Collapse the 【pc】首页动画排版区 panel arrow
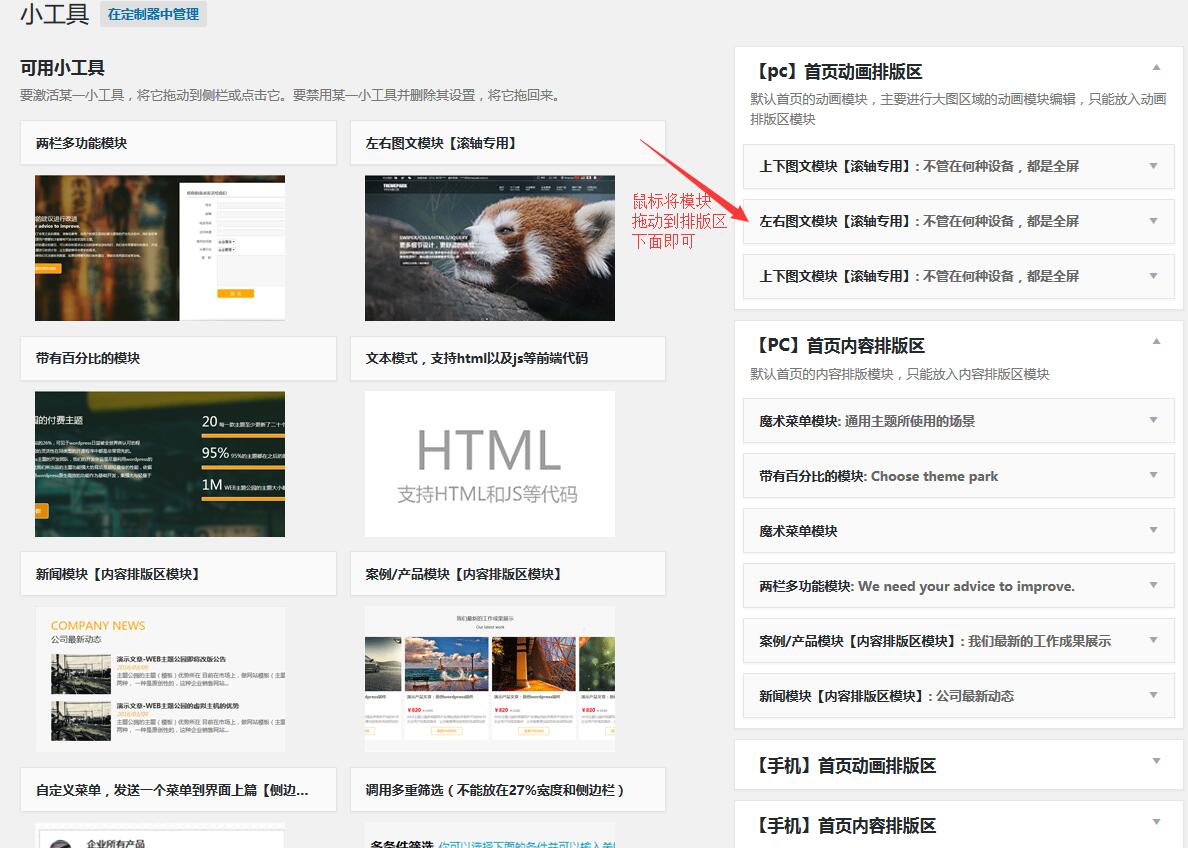Screen dimensions: 1188x848 coord(1156,68)
